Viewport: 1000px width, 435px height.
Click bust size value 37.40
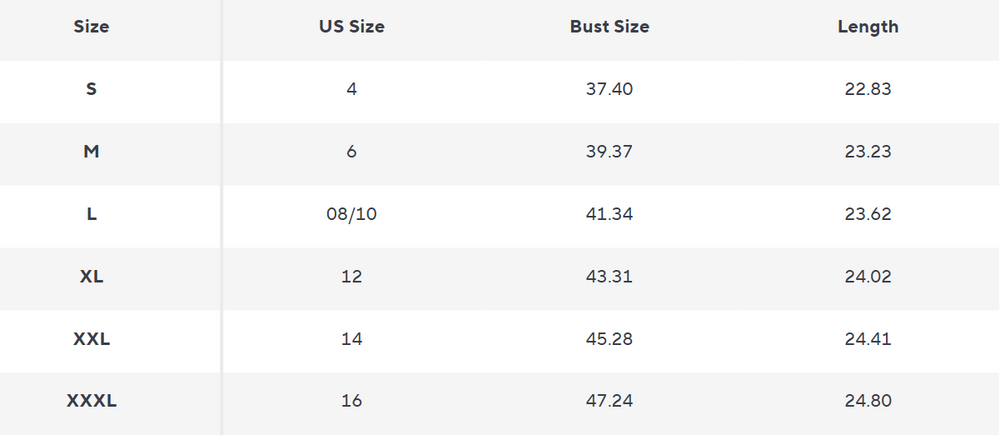tap(609, 89)
